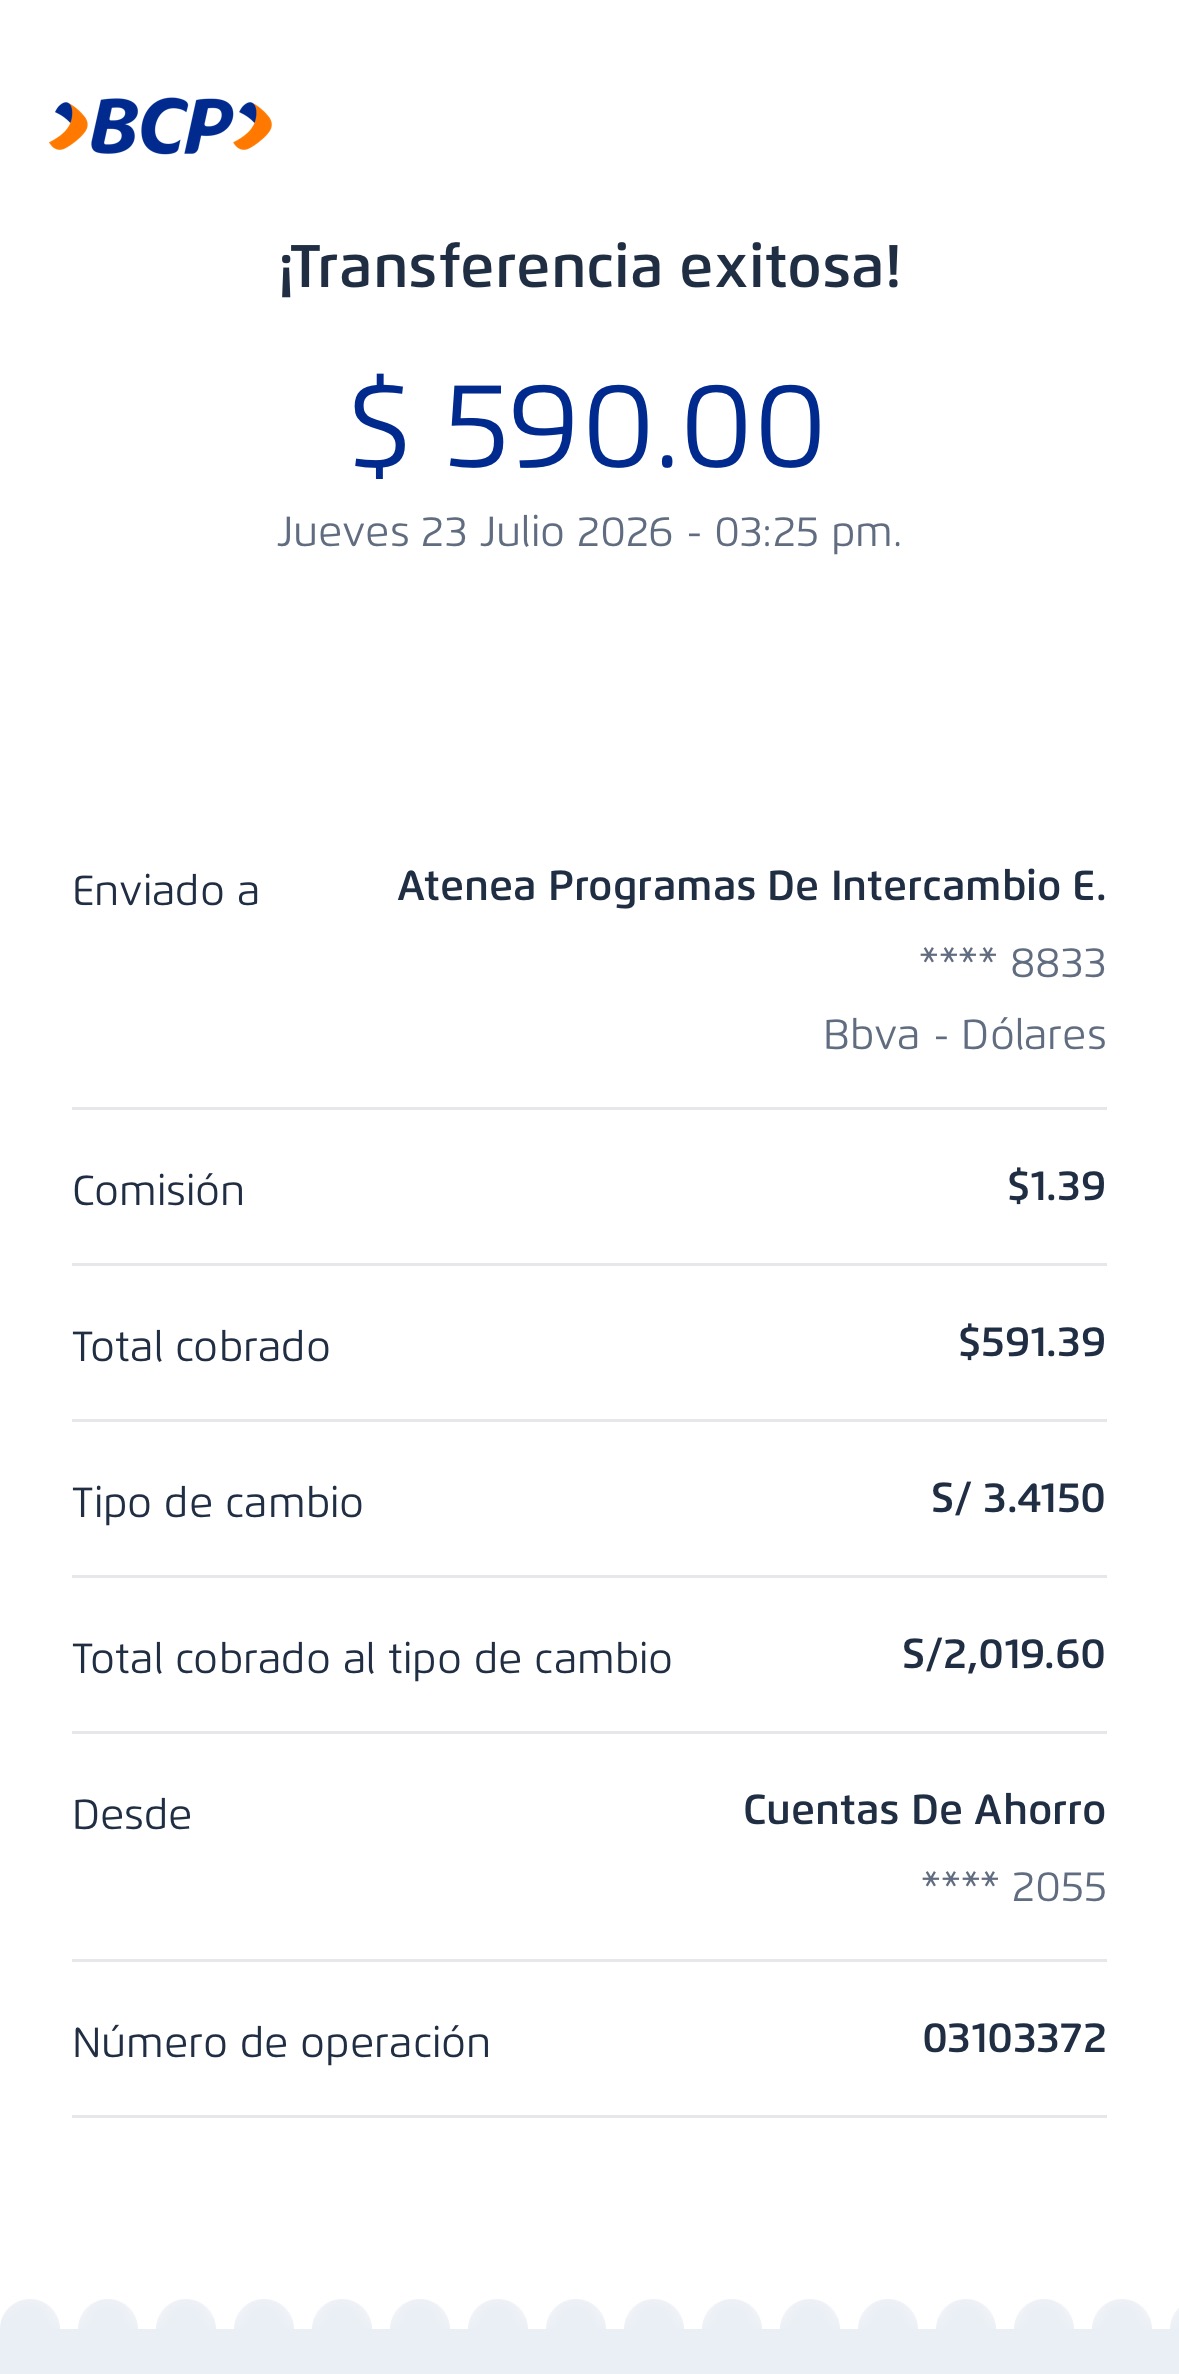Select operation number 03103372
Viewport: 1179px width, 2374px height.
[1014, 2038]
